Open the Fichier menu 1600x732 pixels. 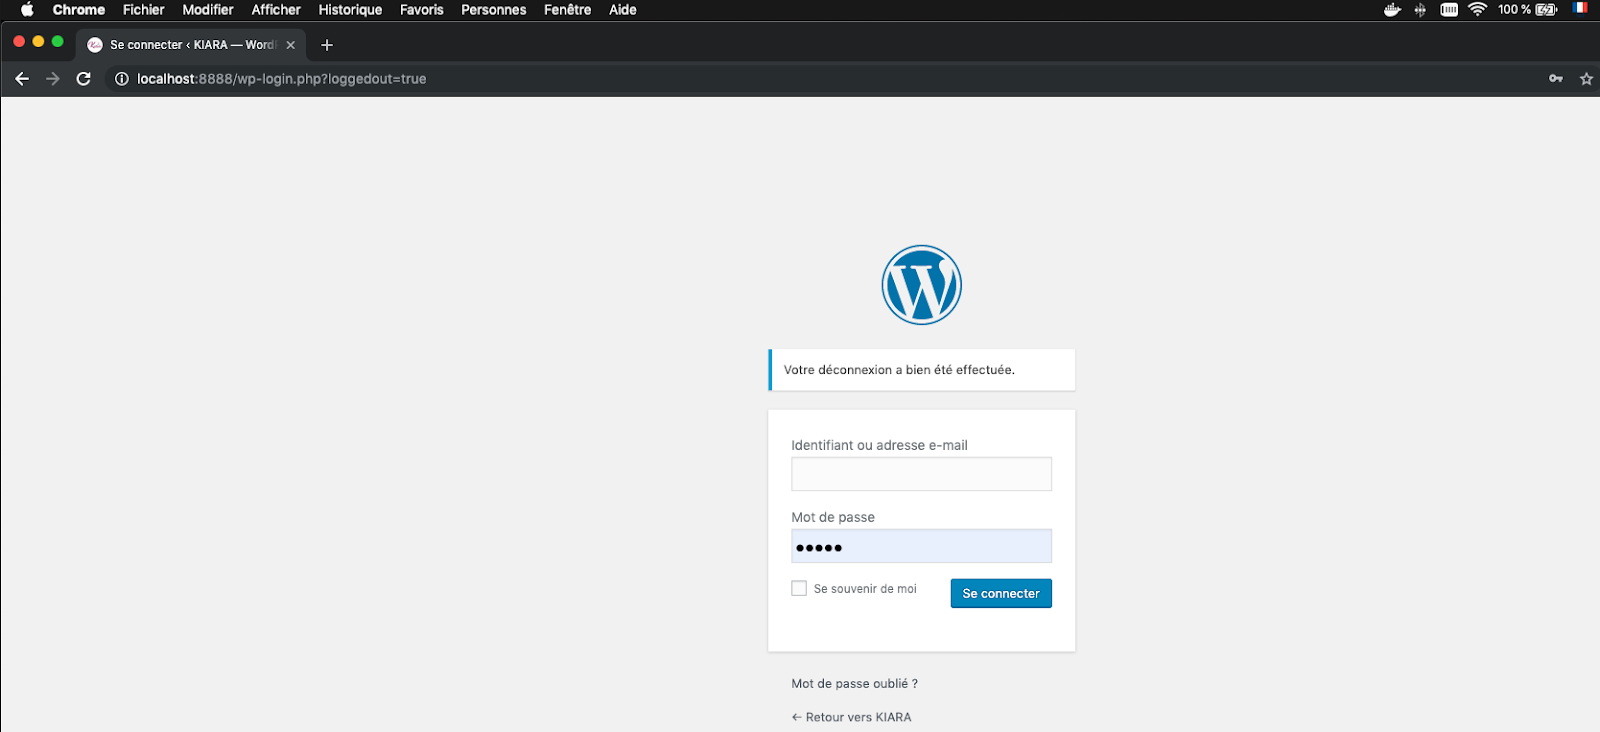(144, 10)
